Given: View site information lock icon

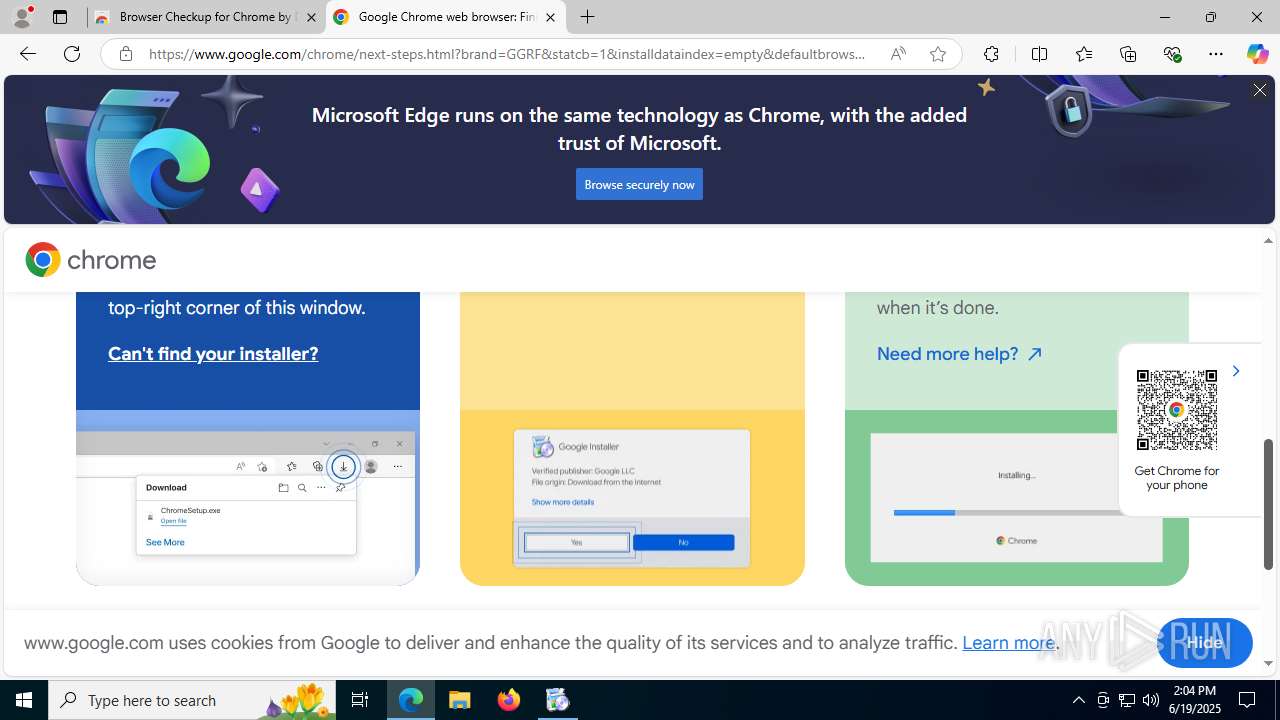Looking at the screenshot, I should pyautogui.click(x=125, y=54).
